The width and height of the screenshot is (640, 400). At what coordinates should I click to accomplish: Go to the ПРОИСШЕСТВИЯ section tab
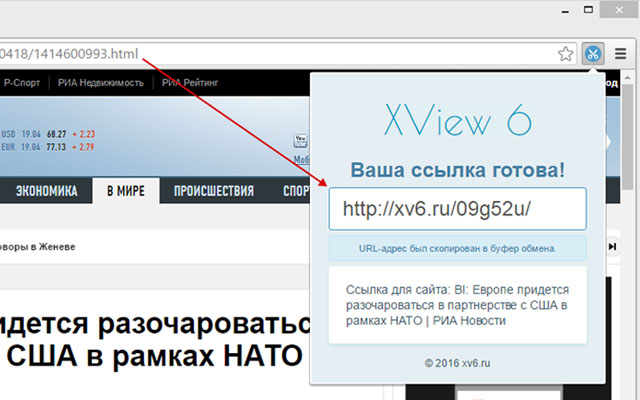point(213,191)
